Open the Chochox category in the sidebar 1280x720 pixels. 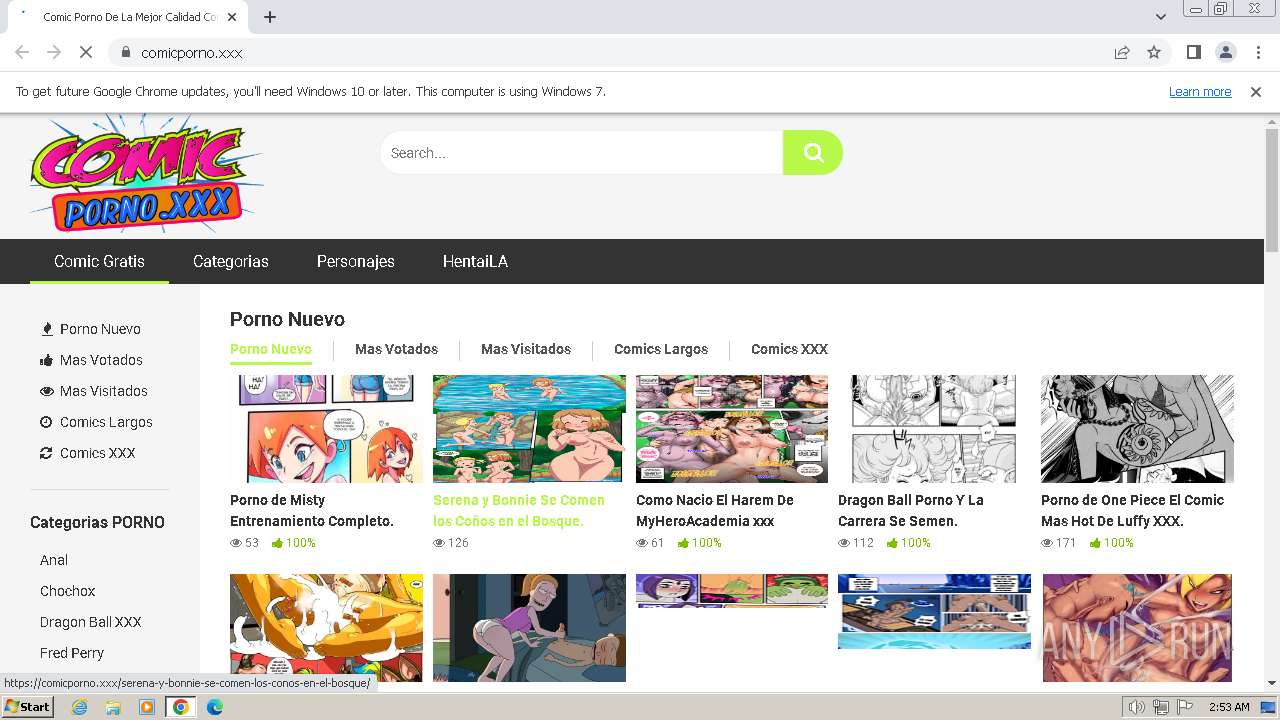click(68, 591)
